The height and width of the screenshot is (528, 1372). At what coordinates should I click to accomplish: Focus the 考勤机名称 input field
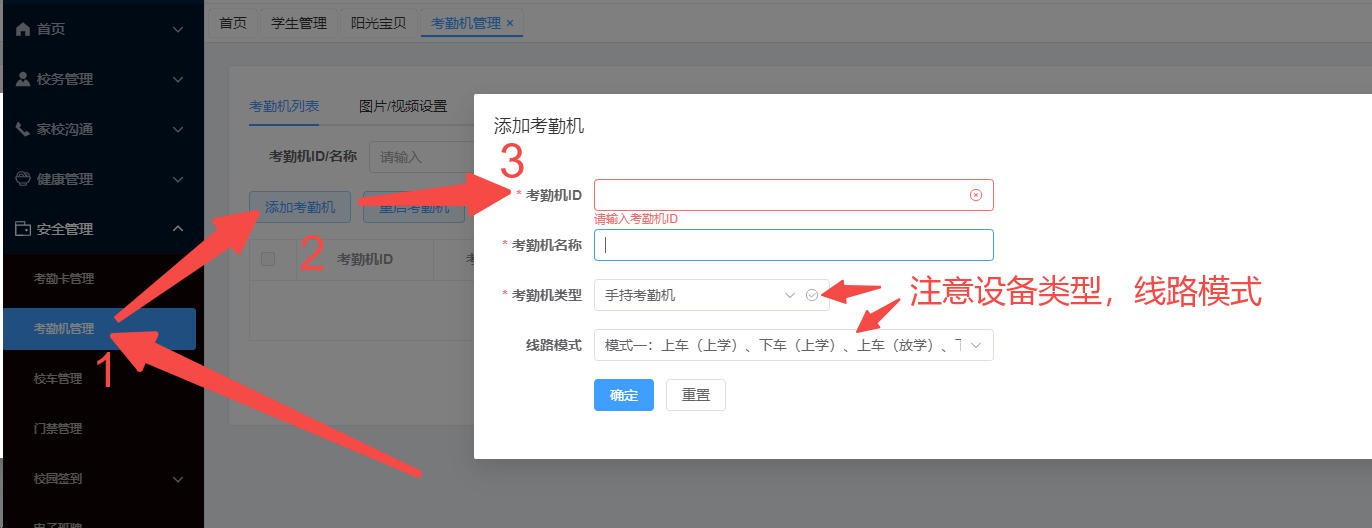point(794,245)
